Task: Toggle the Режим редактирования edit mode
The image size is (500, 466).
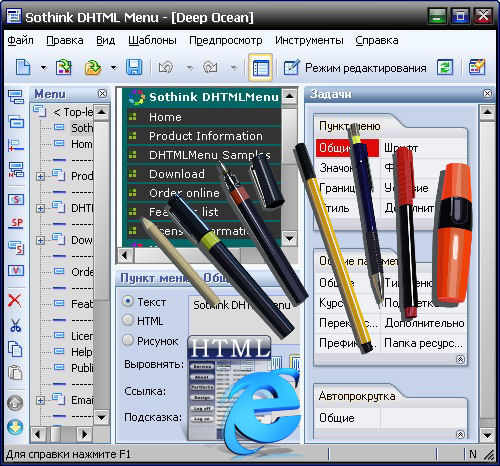Action: (355, 68)
